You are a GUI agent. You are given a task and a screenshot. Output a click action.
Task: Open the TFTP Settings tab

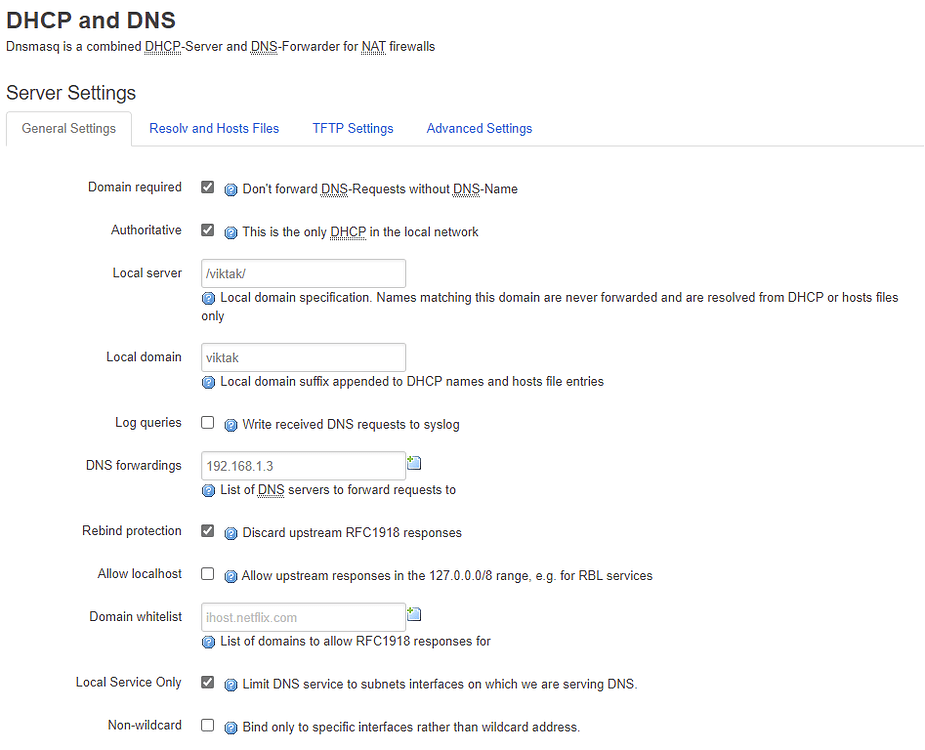coord(352,128)
